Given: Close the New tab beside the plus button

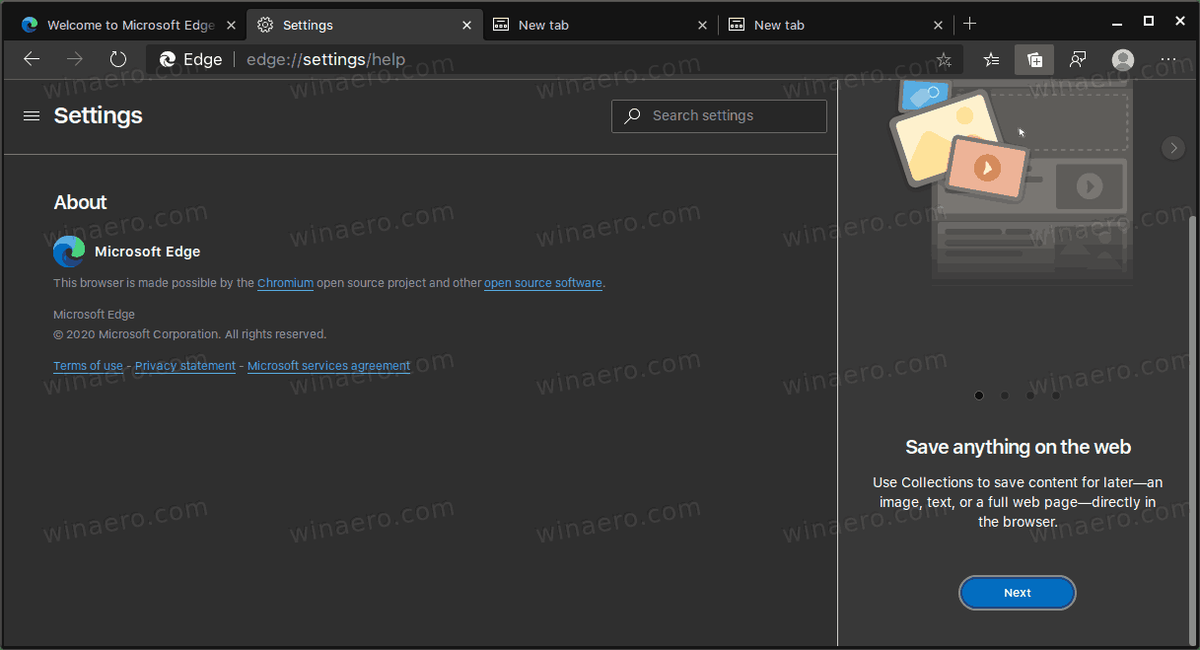Looking at the screenshot, I should [x=938, y=25].
